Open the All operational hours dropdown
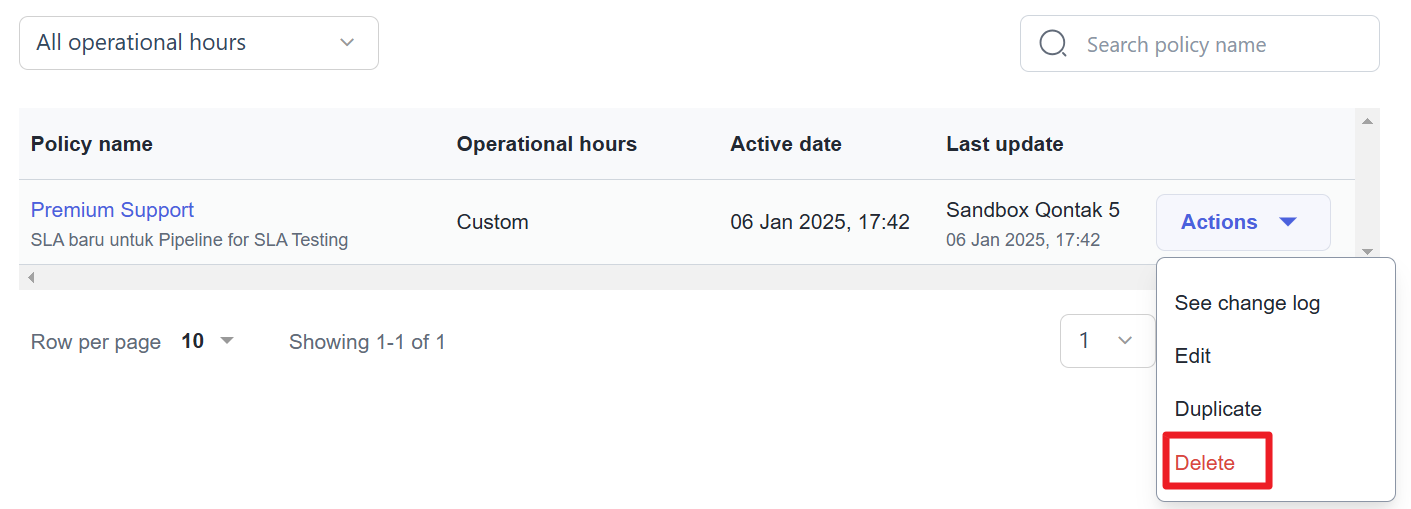Screen dimensions: 1411x509 point(198,43)
